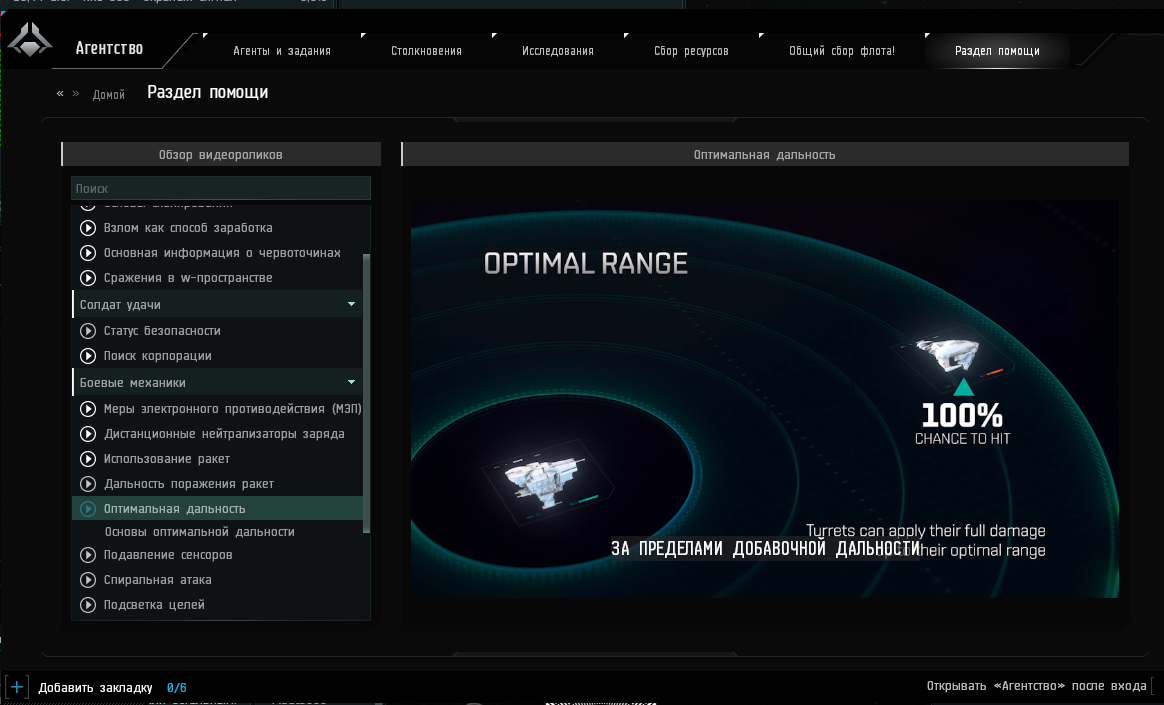Go forward with the » arrow
Screen dimensions: 1164x705
click(x=76, y=94)
